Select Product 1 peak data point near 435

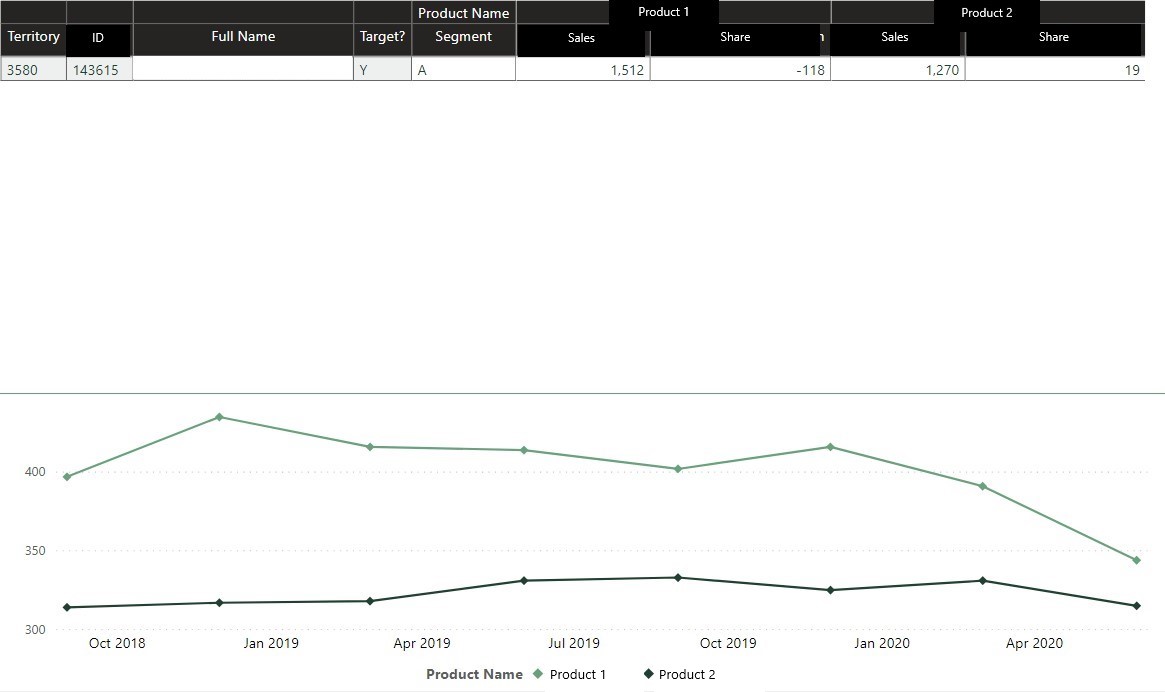[218, 417]
